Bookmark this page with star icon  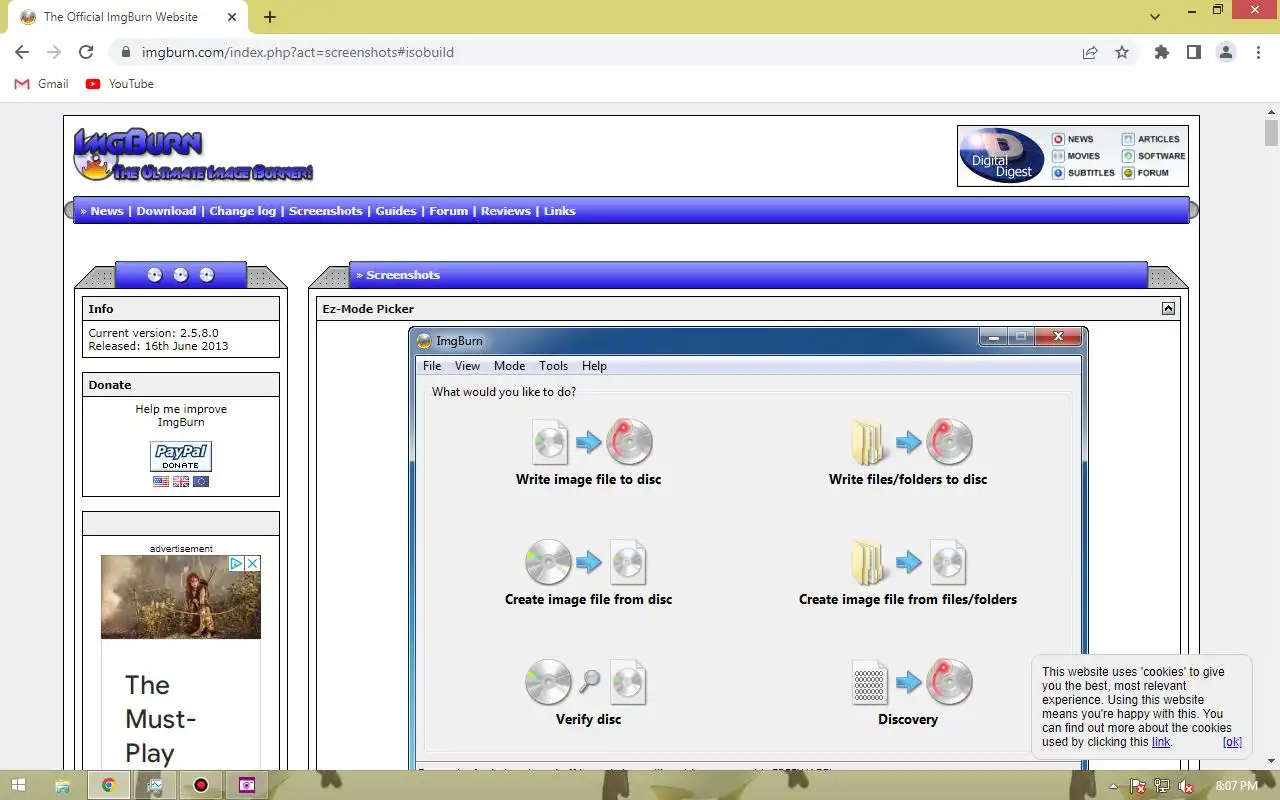point(1122,52)
